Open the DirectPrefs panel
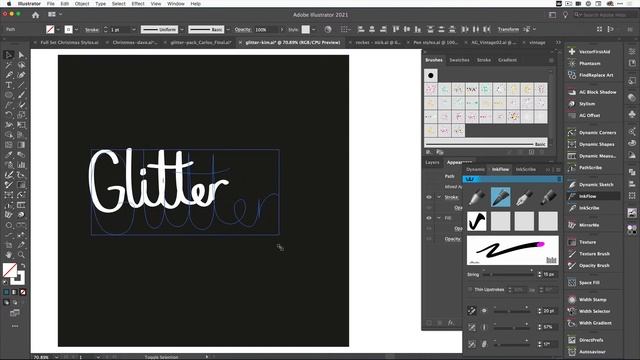Image resolution: width=640 pixels, height=360 pixels. pos(591,340)
